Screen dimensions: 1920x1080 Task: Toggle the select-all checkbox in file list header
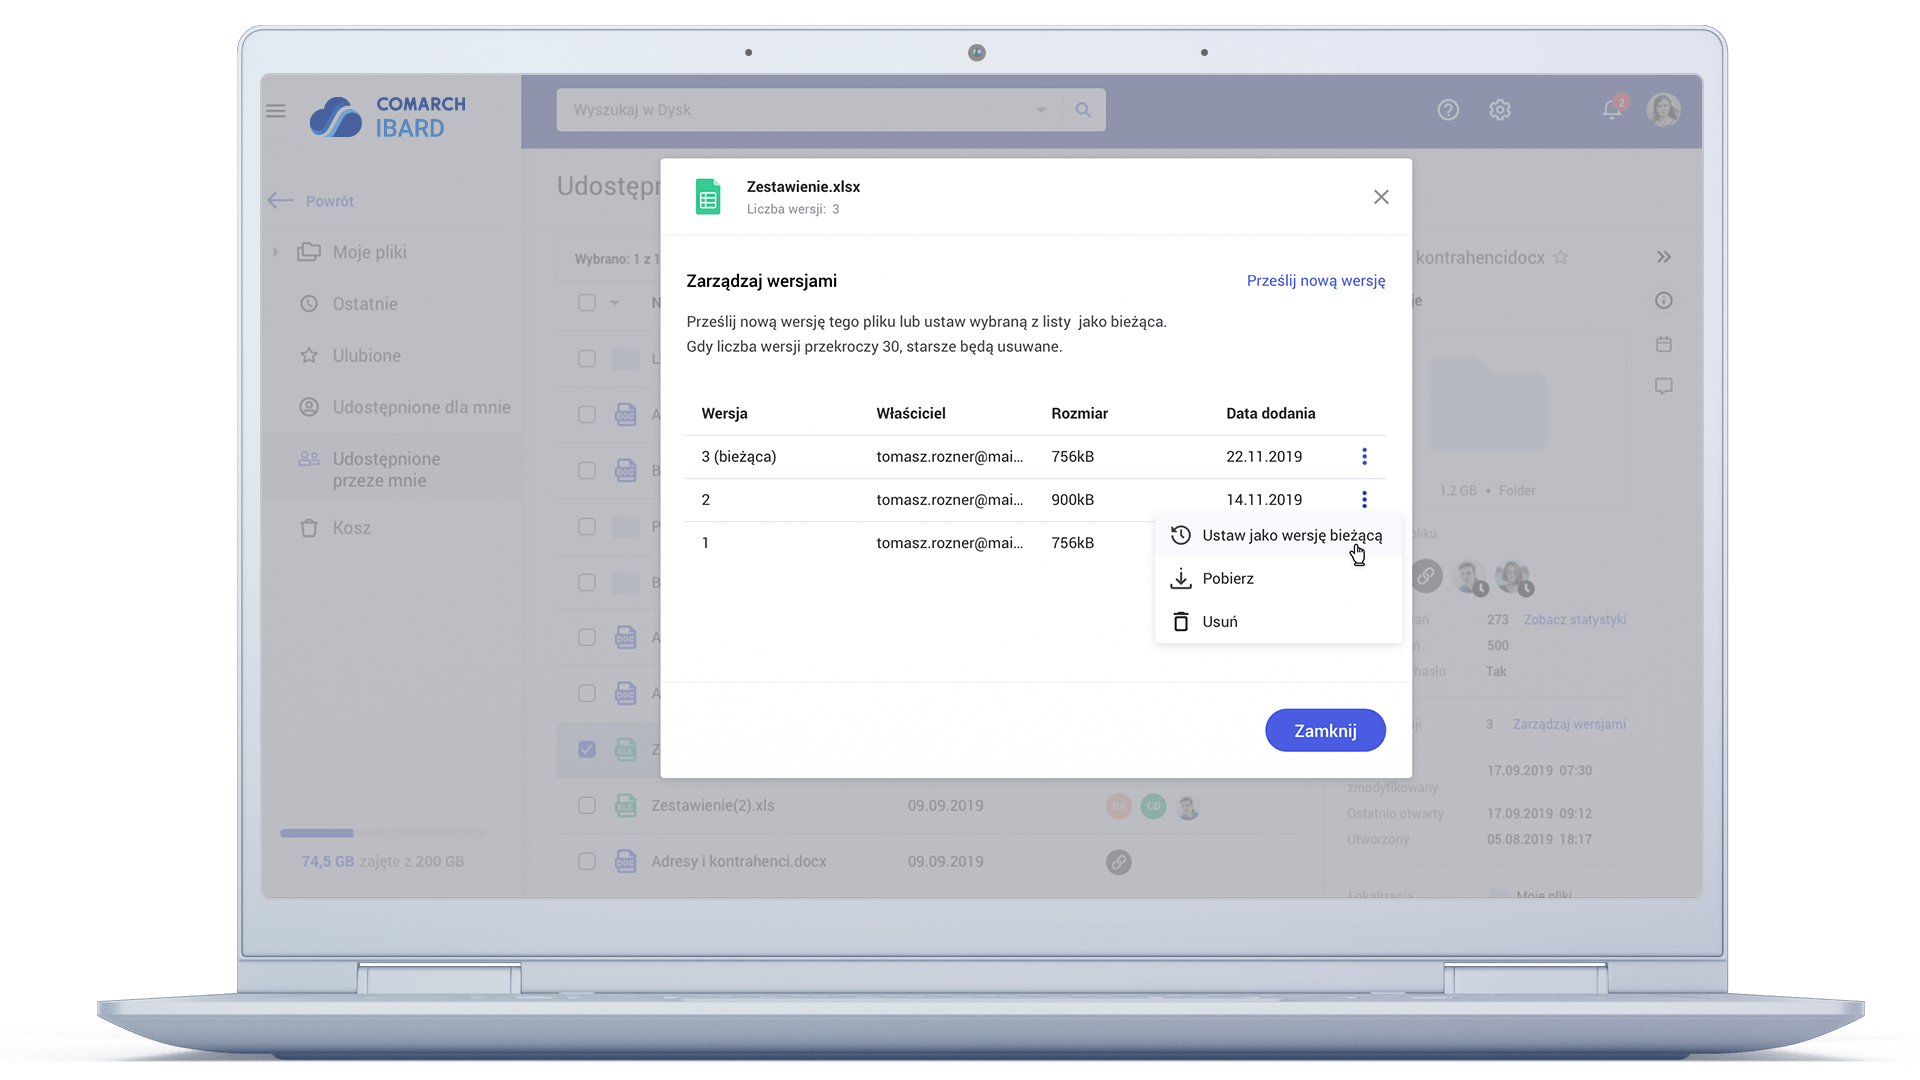pyautogui.click(x=587, y=303)
